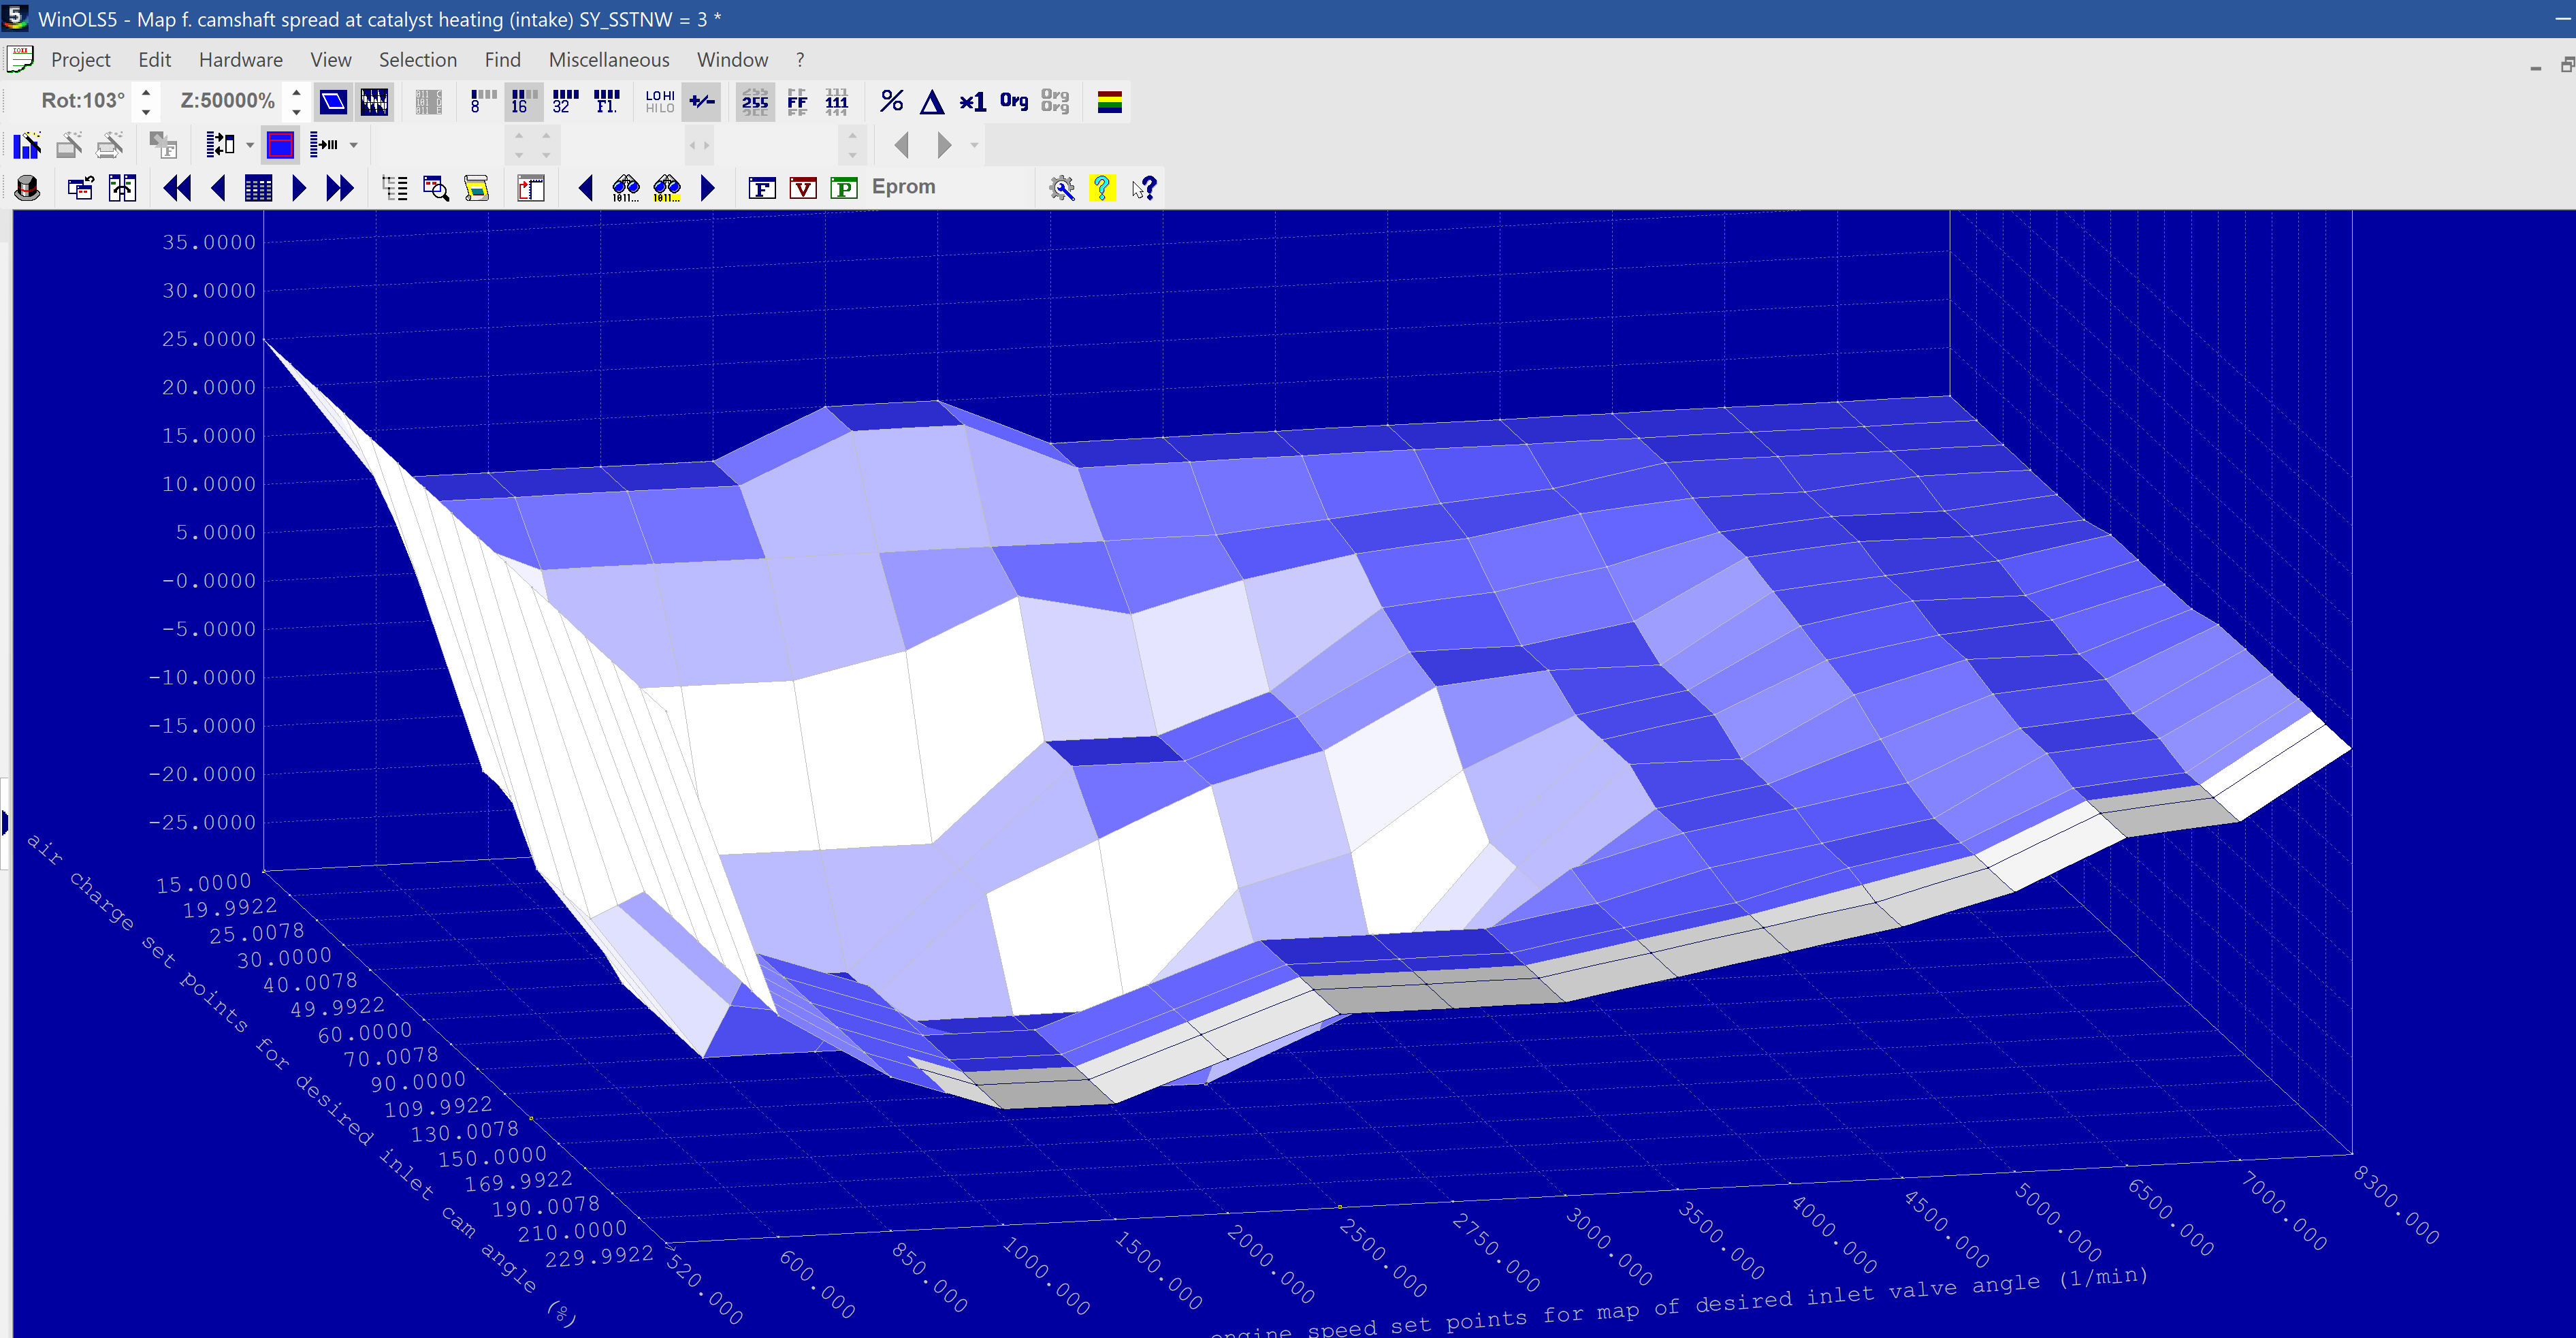
Task: Find next with right arrow after binoculars
Action: tap(708, 188)
